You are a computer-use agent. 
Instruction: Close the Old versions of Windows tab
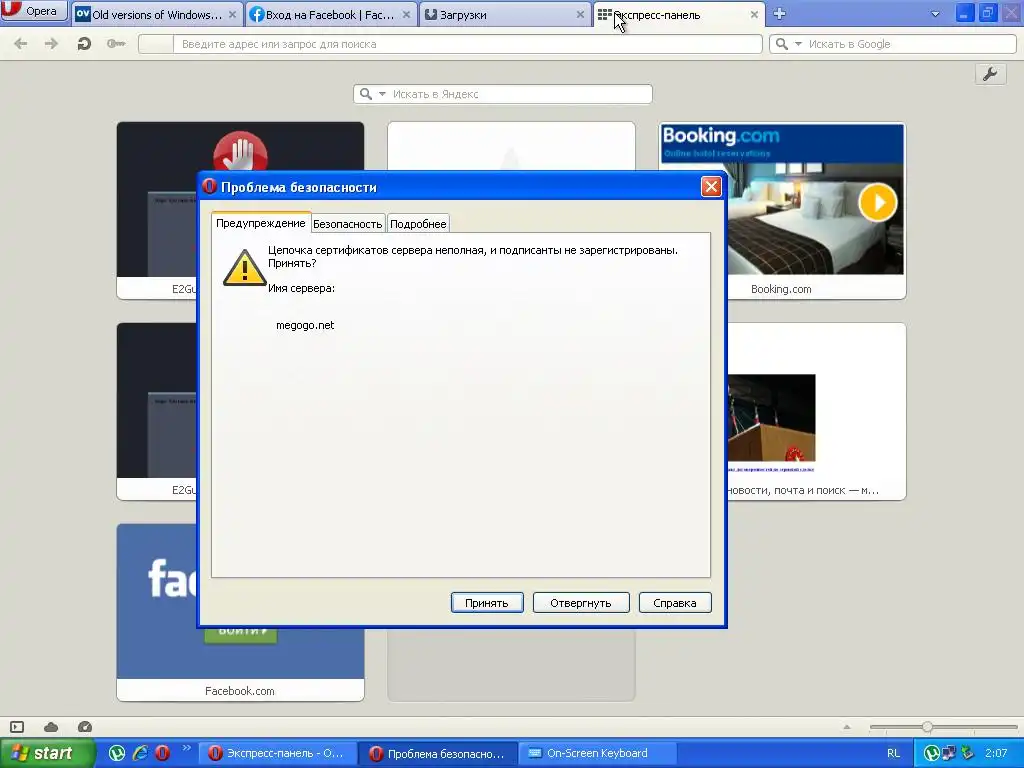232,14
